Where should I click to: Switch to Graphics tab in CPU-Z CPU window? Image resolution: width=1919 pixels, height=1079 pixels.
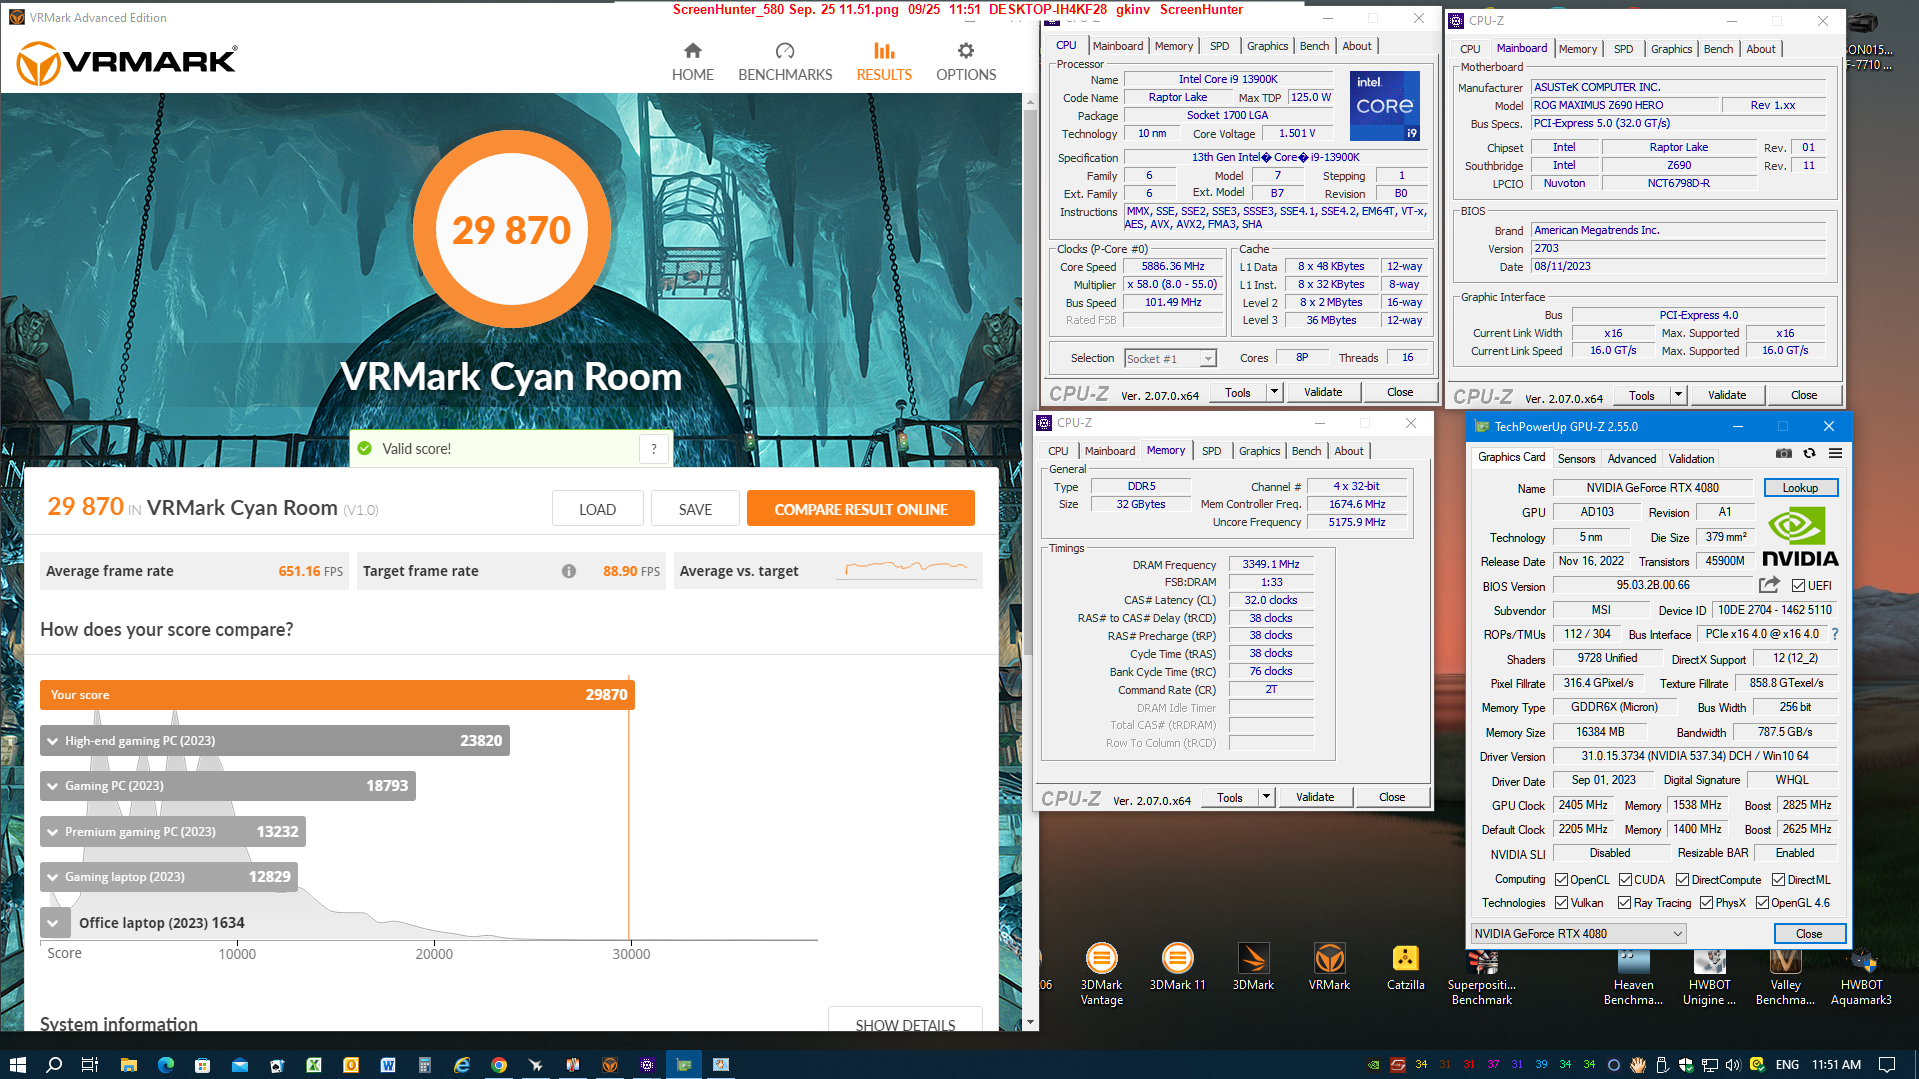coord(1267,46)
